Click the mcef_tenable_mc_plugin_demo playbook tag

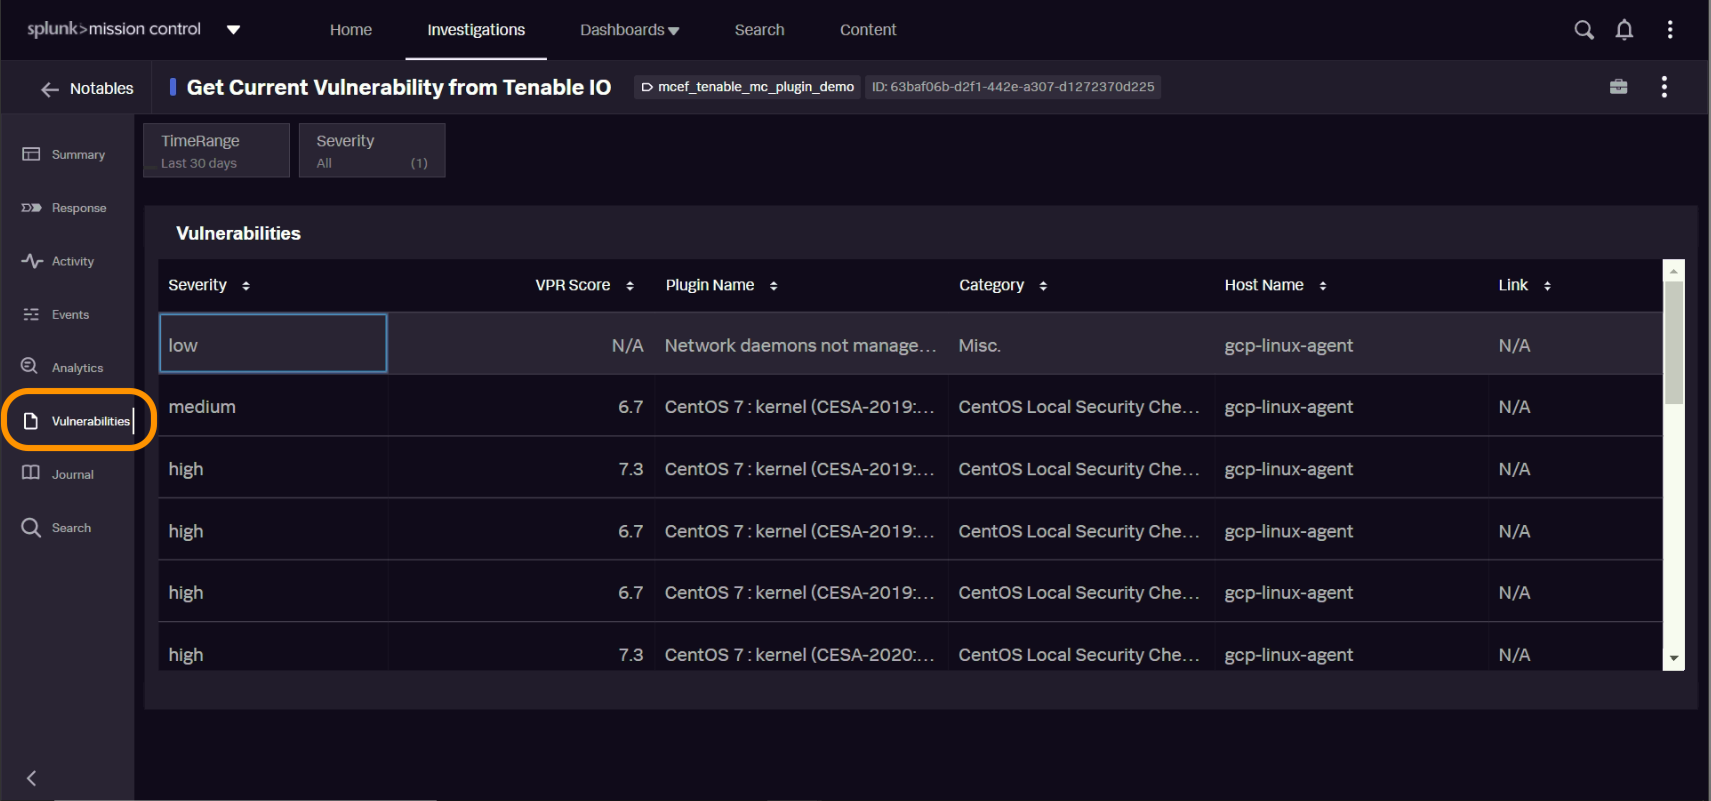[748, 87]
